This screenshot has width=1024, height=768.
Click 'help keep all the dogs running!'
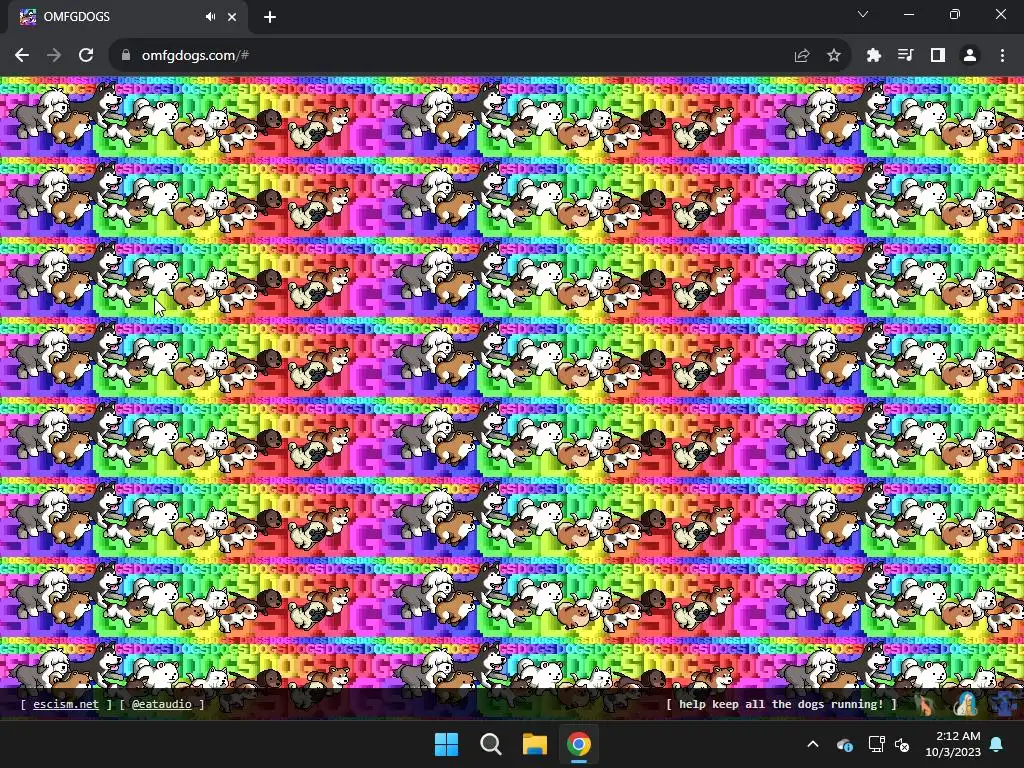(x=781, y=704)
